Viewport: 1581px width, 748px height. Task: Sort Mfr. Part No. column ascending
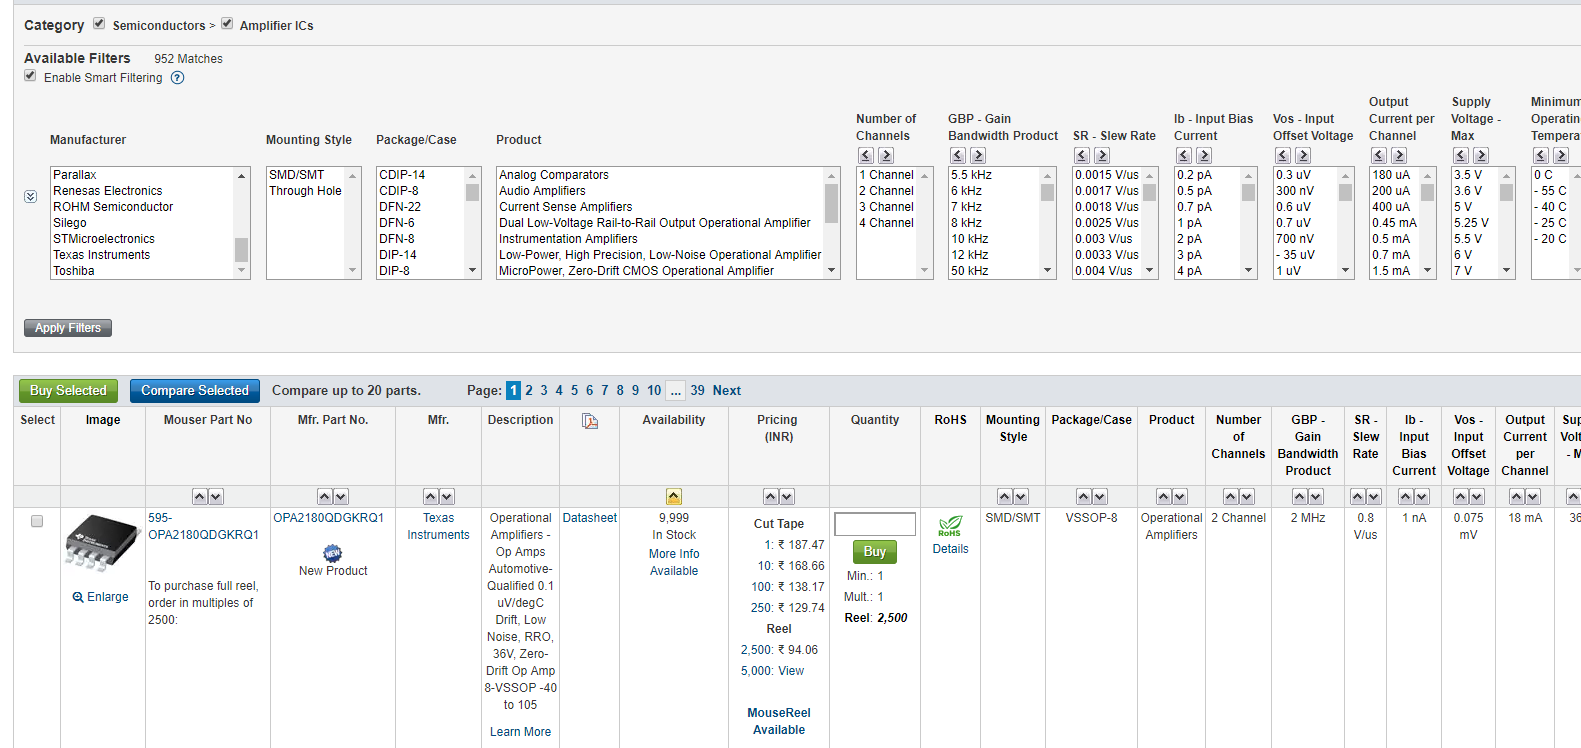(325, 497)
